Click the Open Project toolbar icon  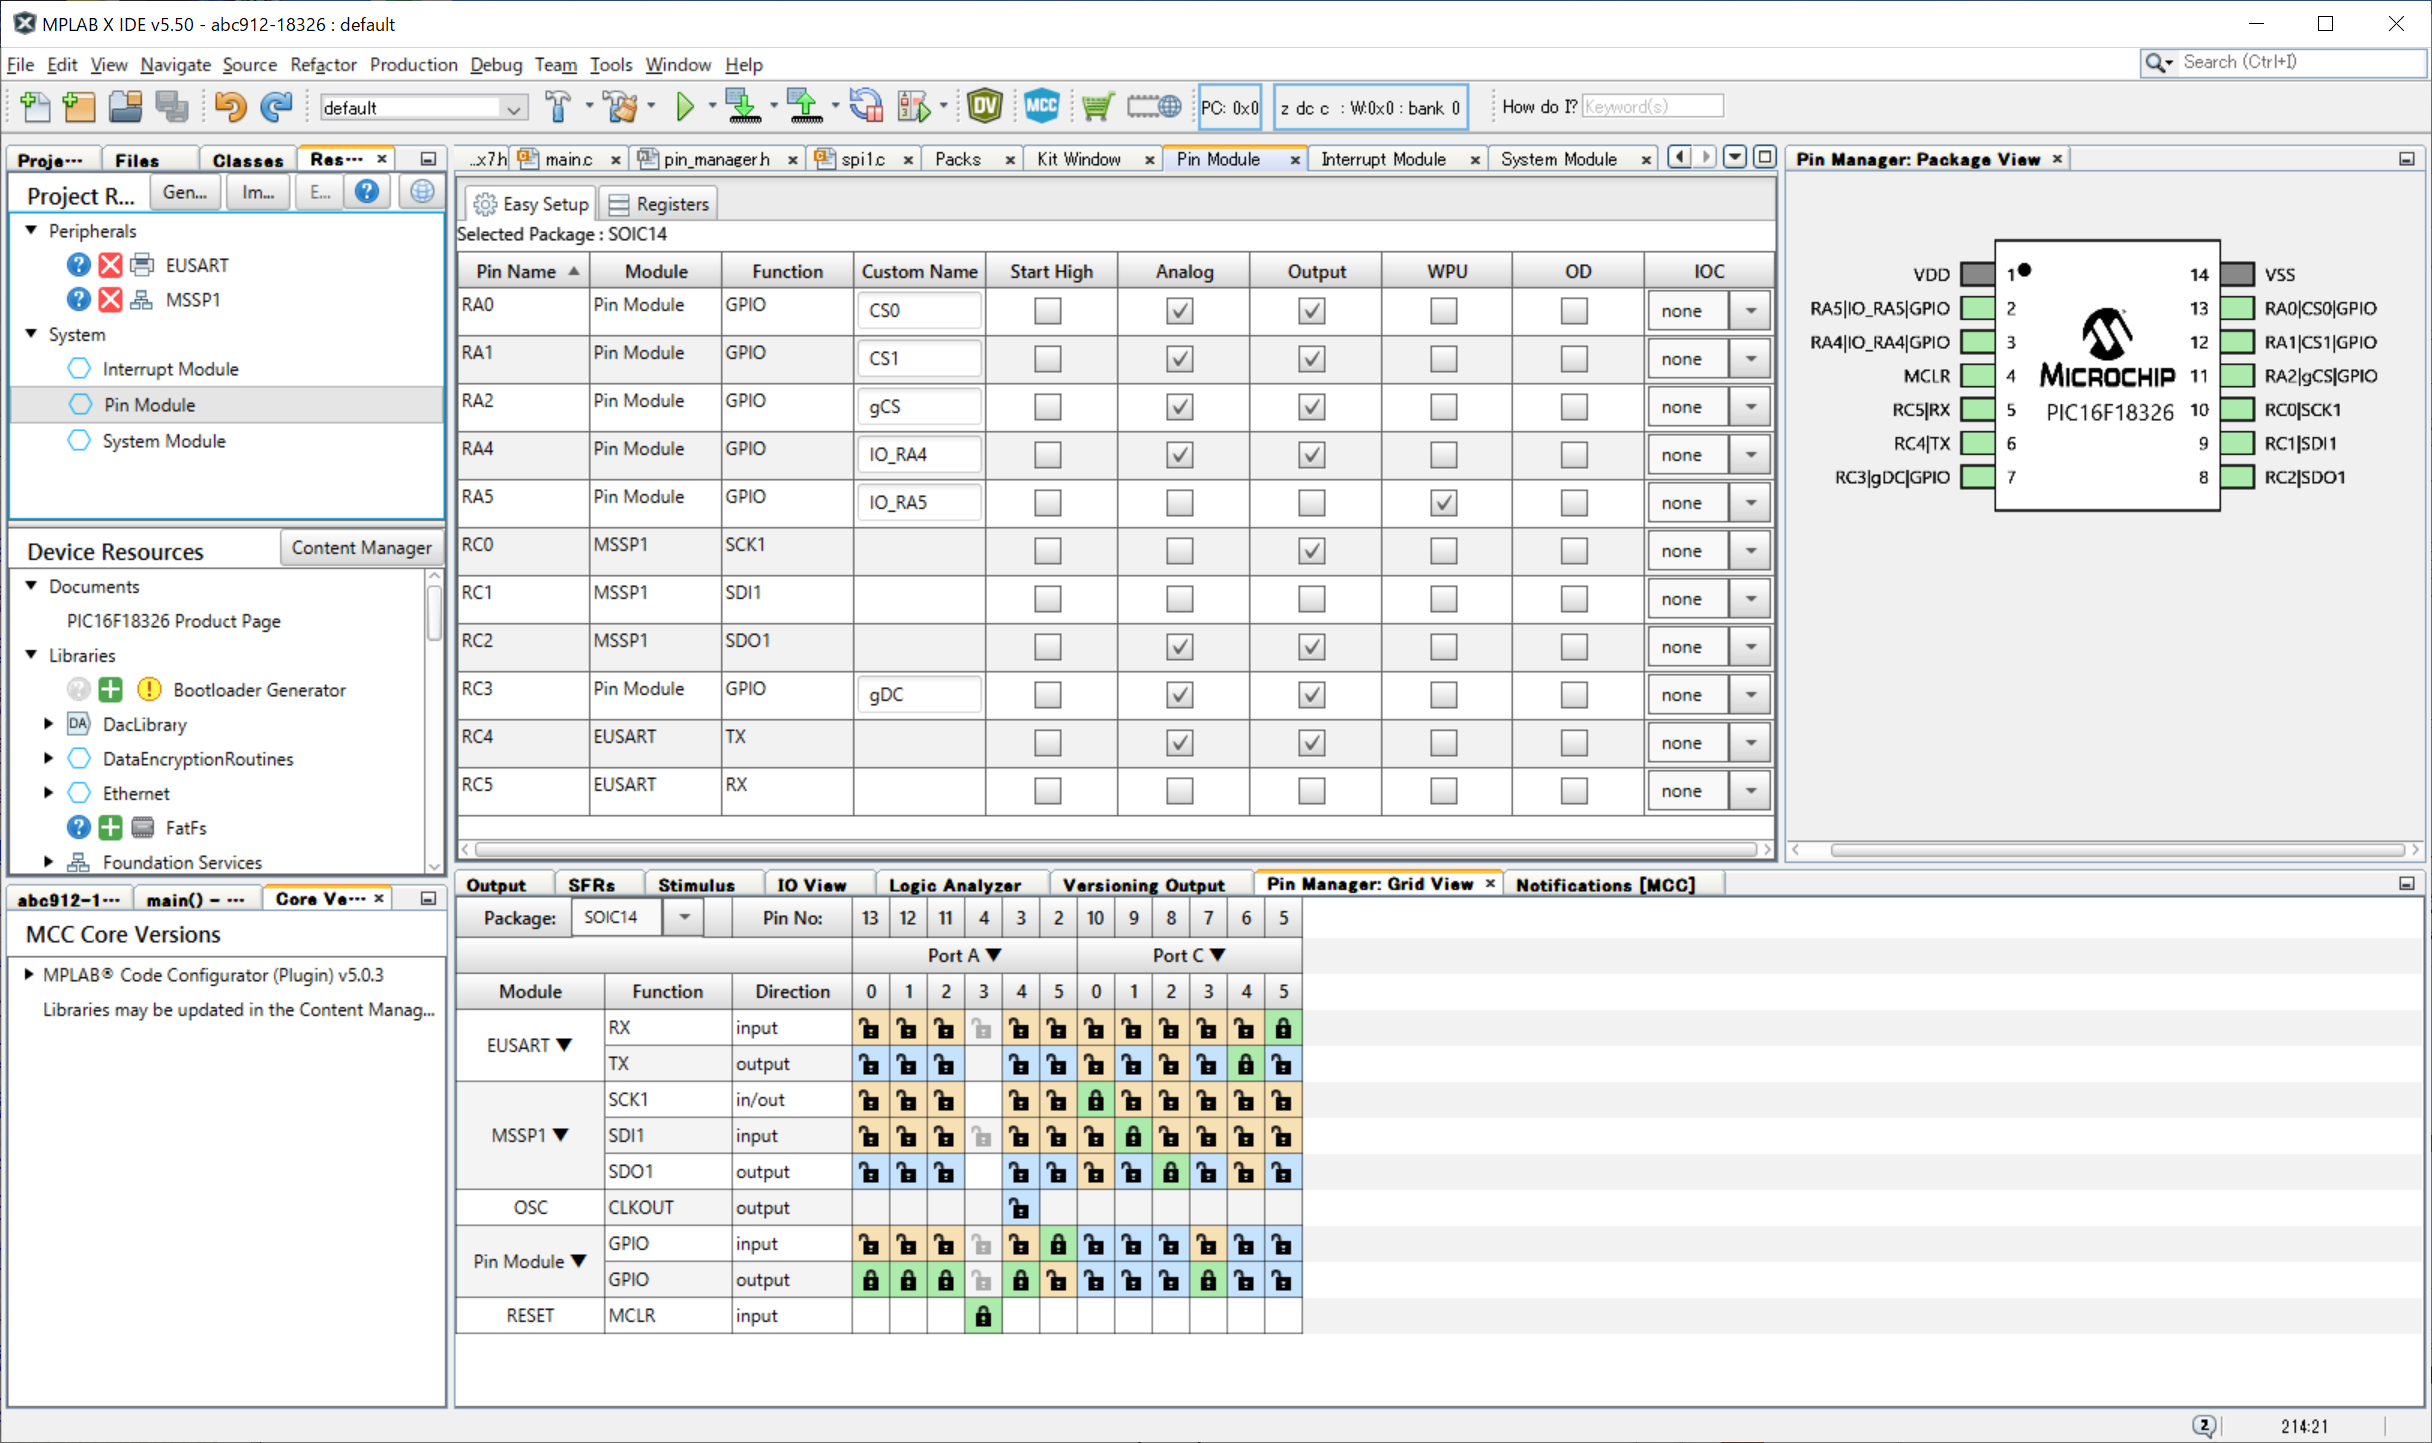[125, 106]
